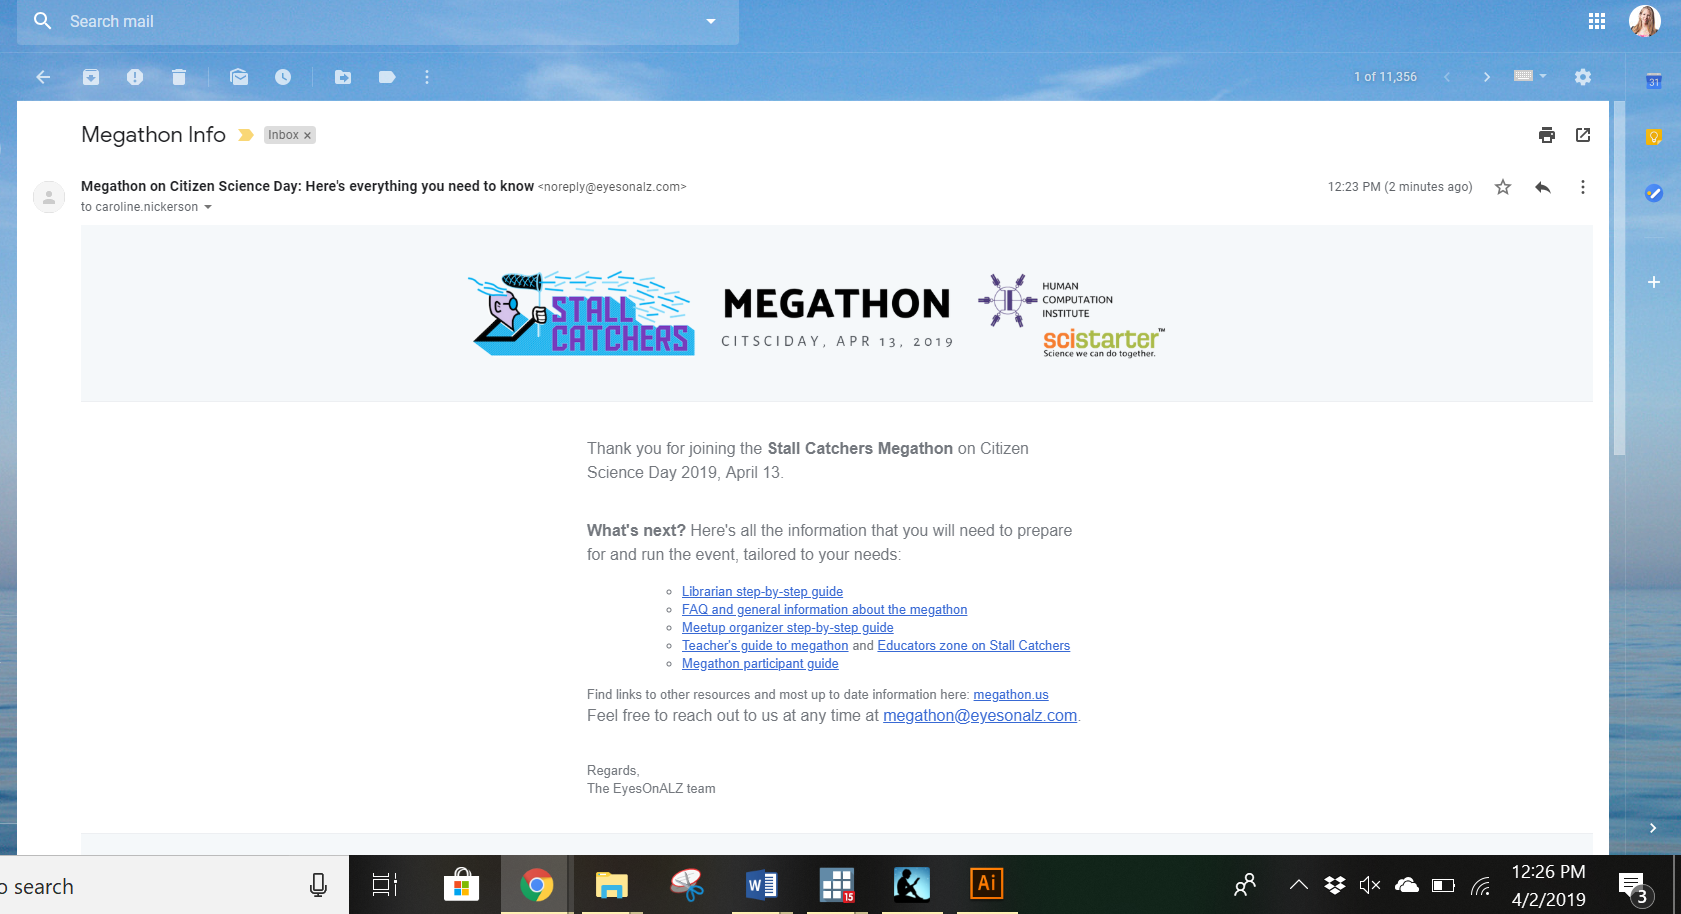Email megathon@eyesonalz.com link
This screenshot has width=1681, height=914.
coord(980,715)
